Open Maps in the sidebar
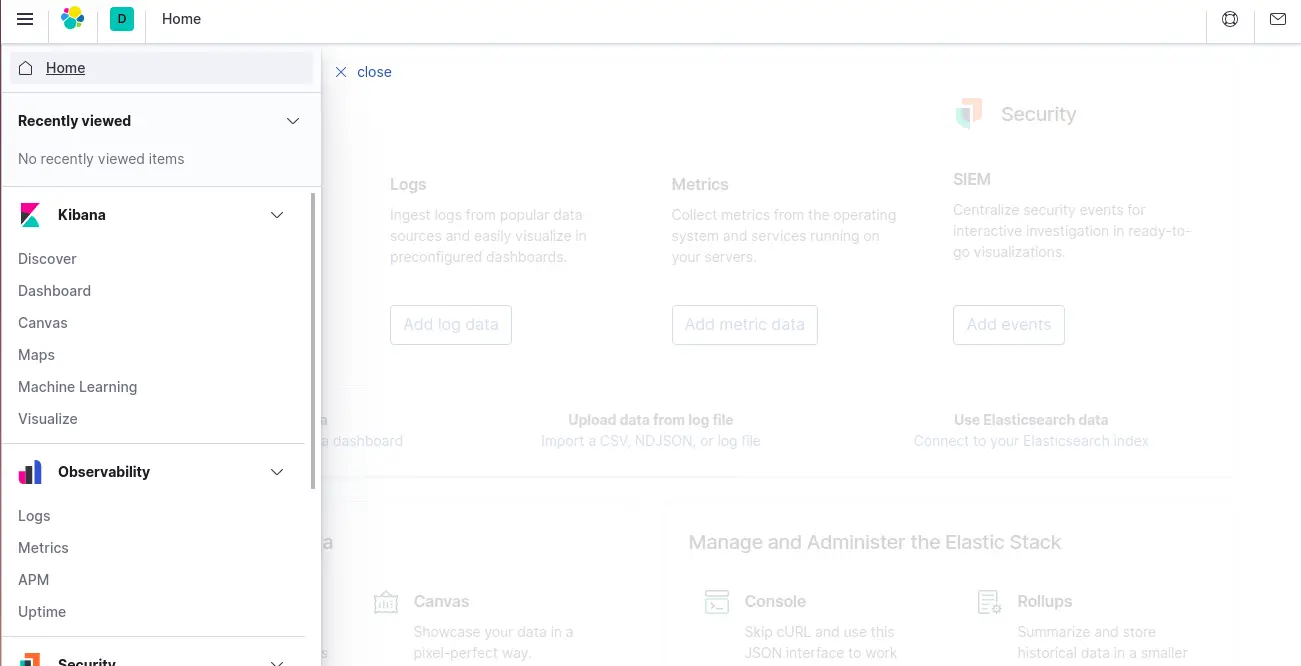The image size is (1301, 666). pos(36,355)
